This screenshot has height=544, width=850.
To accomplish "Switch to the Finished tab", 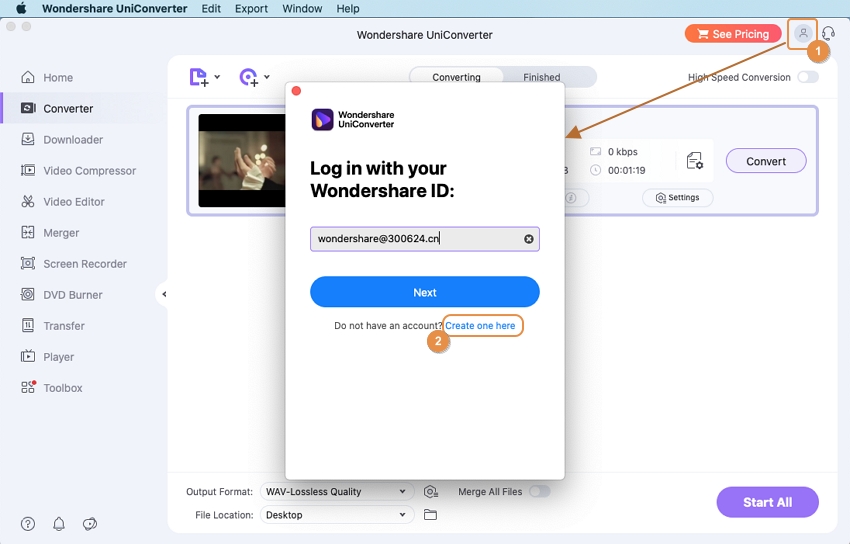I will [541, 77].
